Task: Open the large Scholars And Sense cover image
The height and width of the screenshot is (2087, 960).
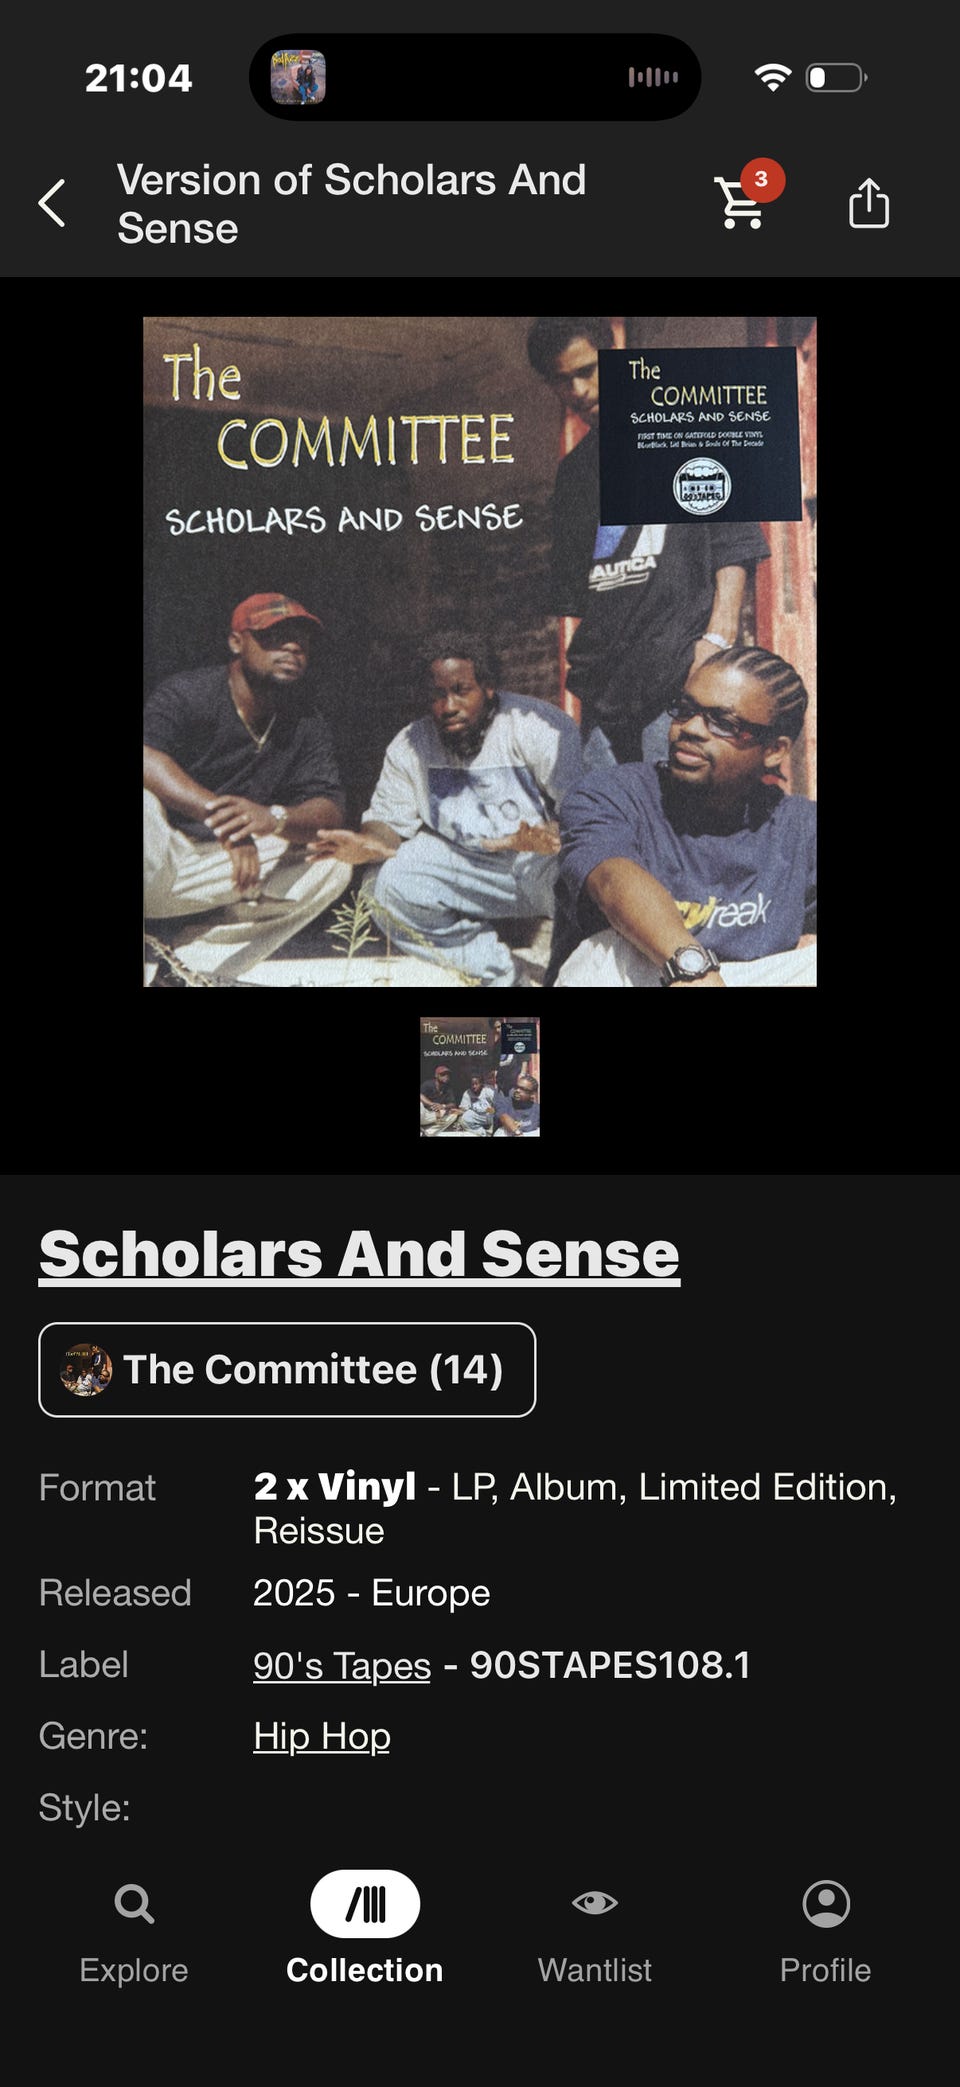Action: (480, 652)
